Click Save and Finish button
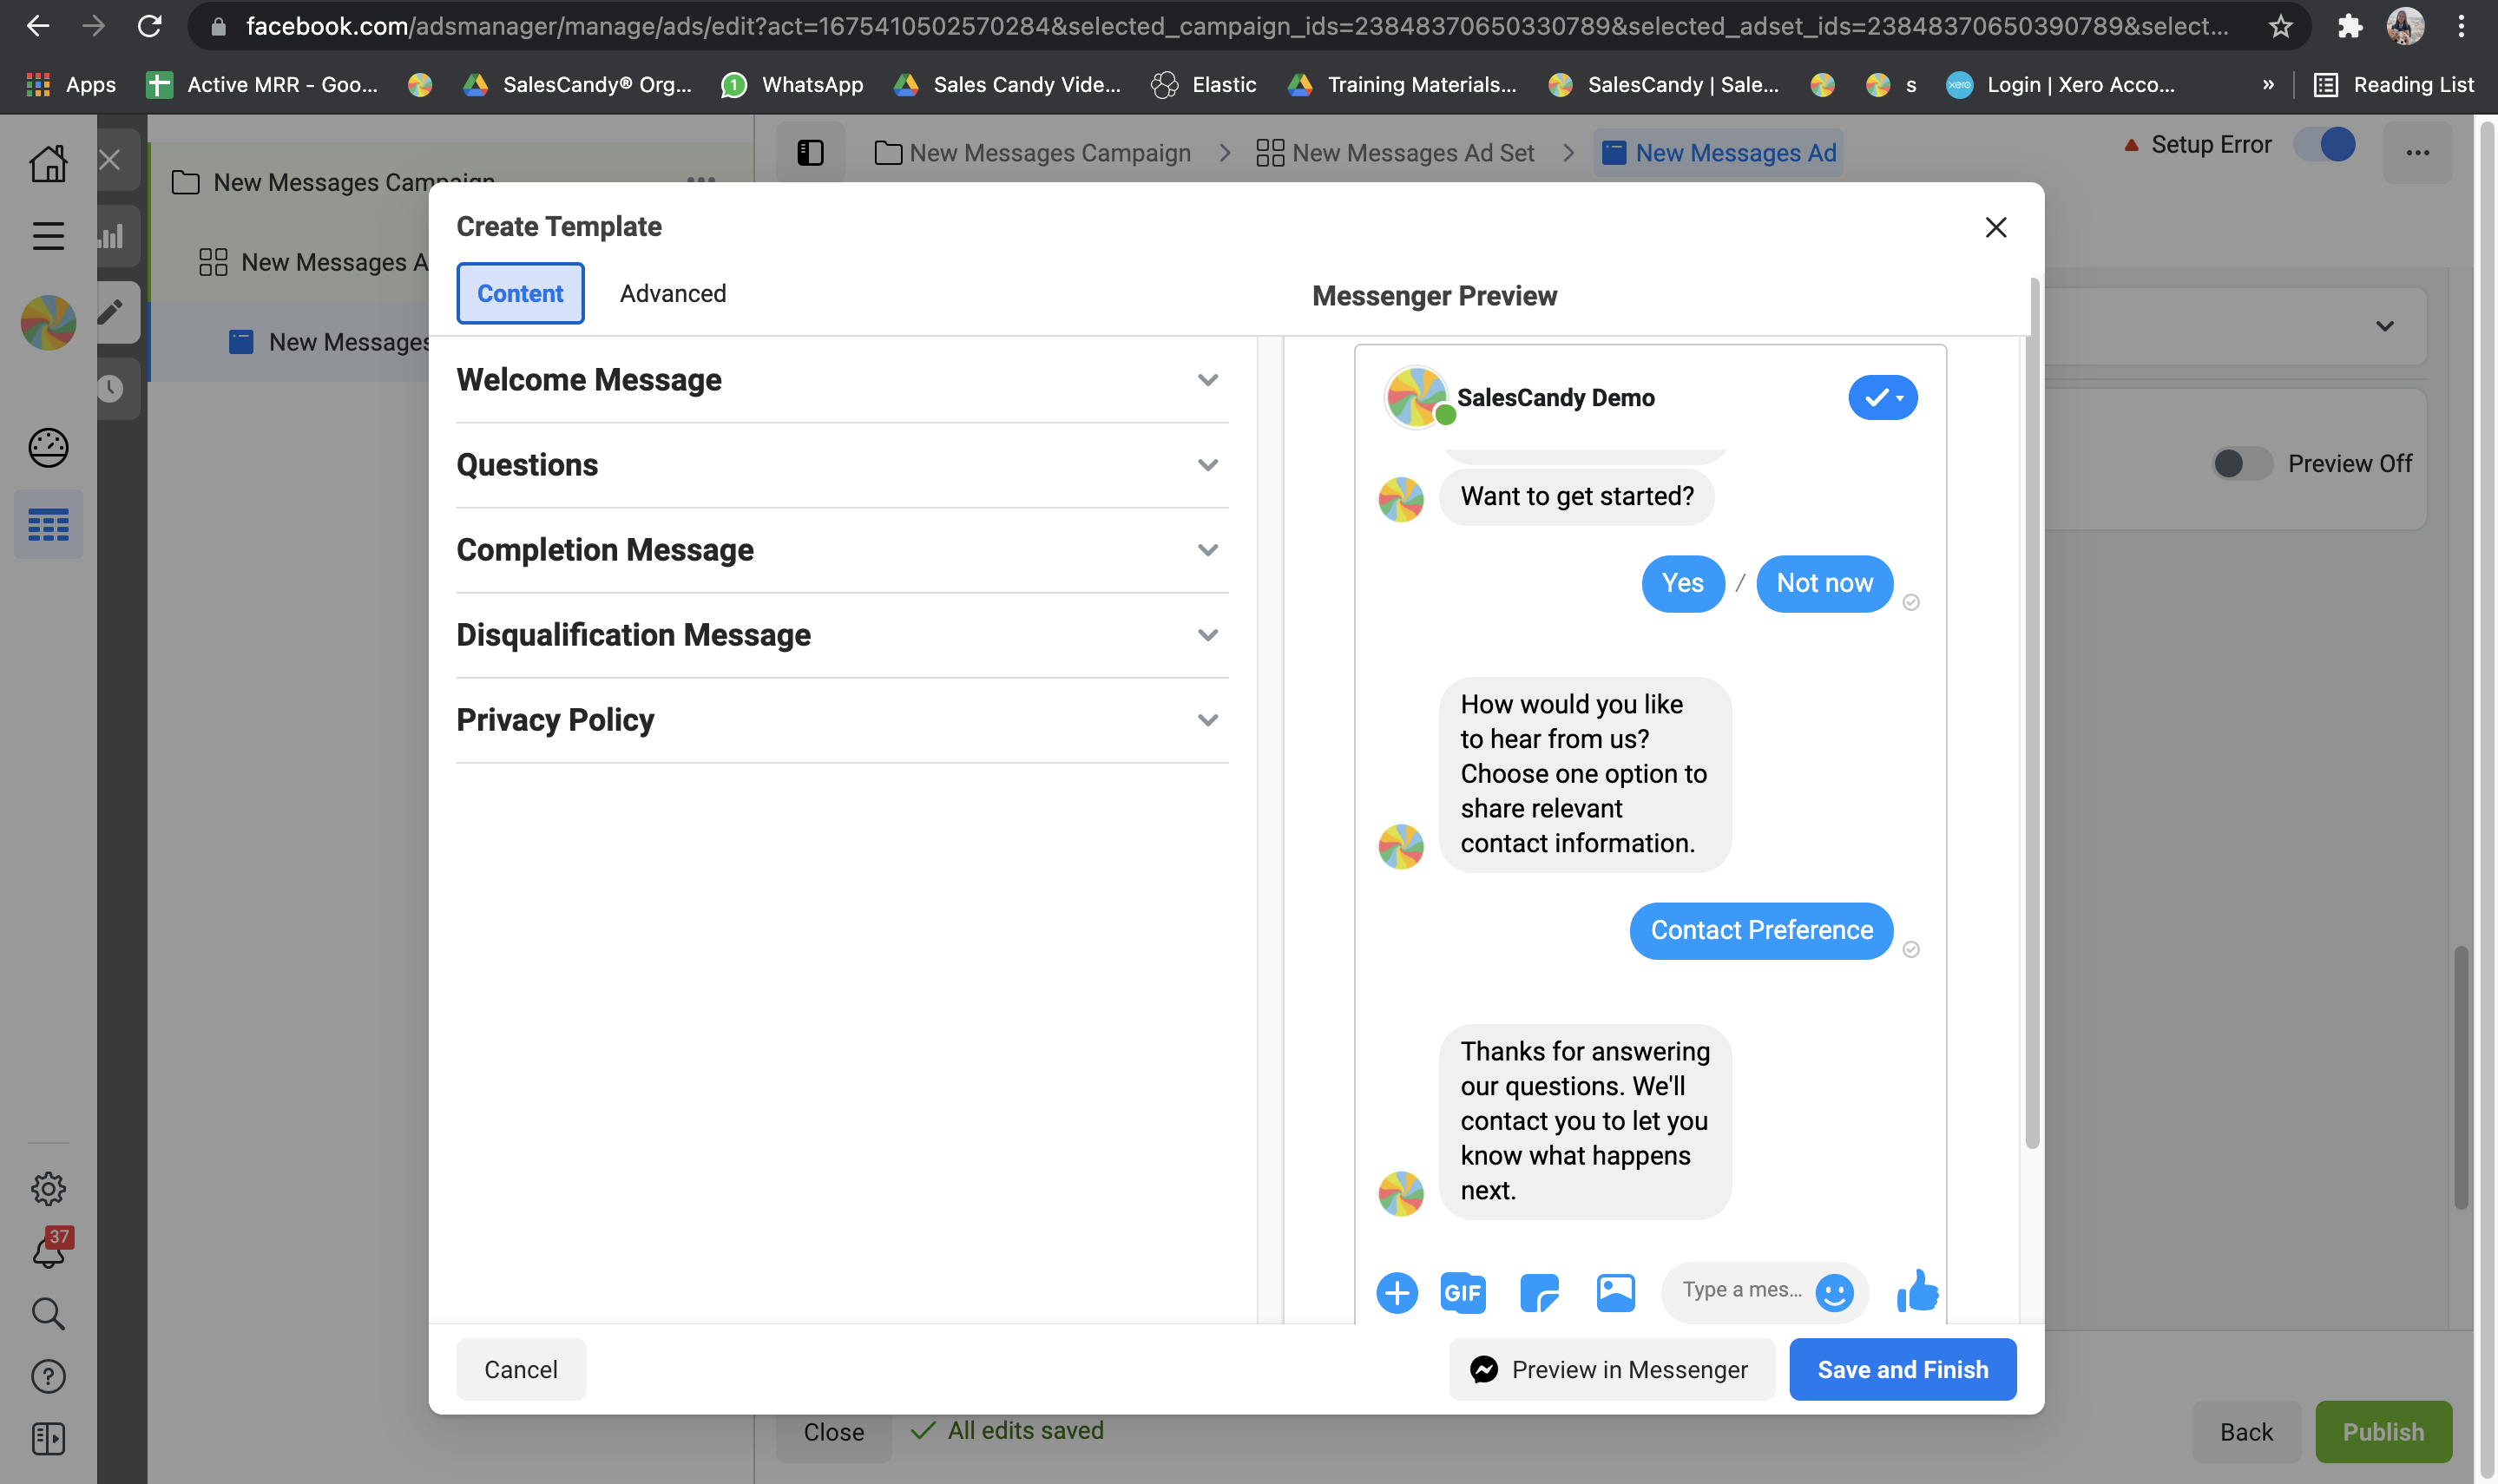This screenshot has height=1484, width=2498. [x=1902, y=1369]
